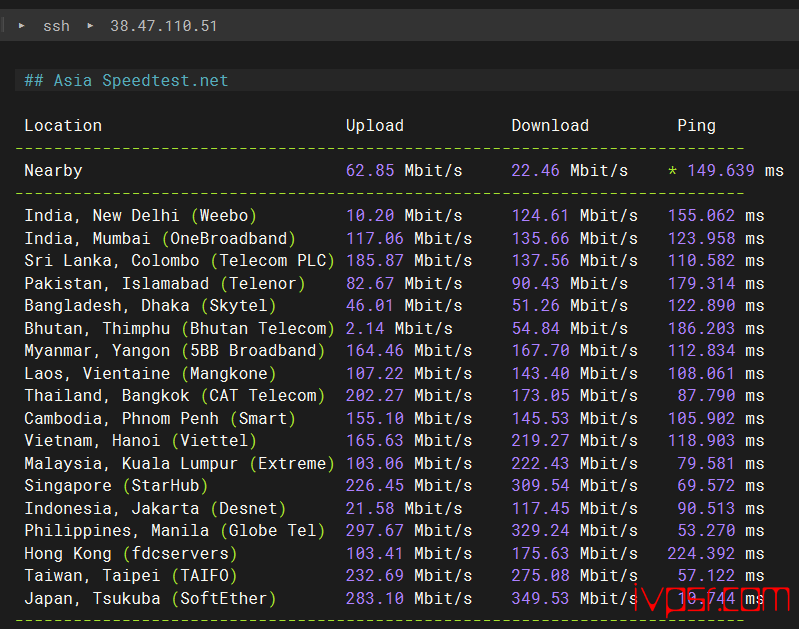Select 'Pakistan, Islamabad (Telenor)' location
The width and height of the screenshot is (799, 629).
pos(165,283)
